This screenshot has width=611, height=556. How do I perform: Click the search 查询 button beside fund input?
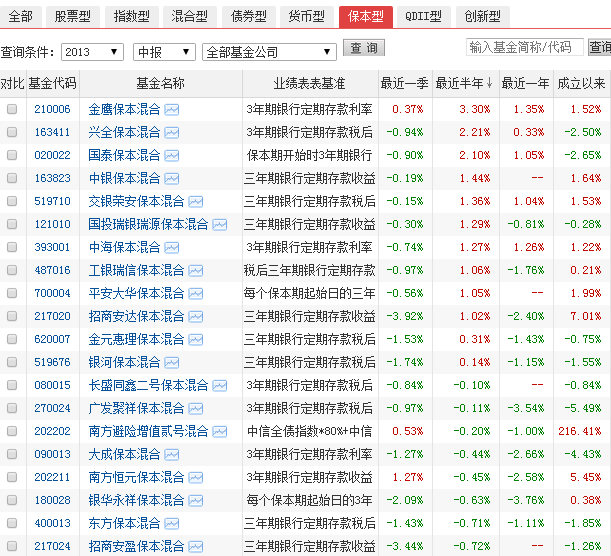(x=600, y=47)
